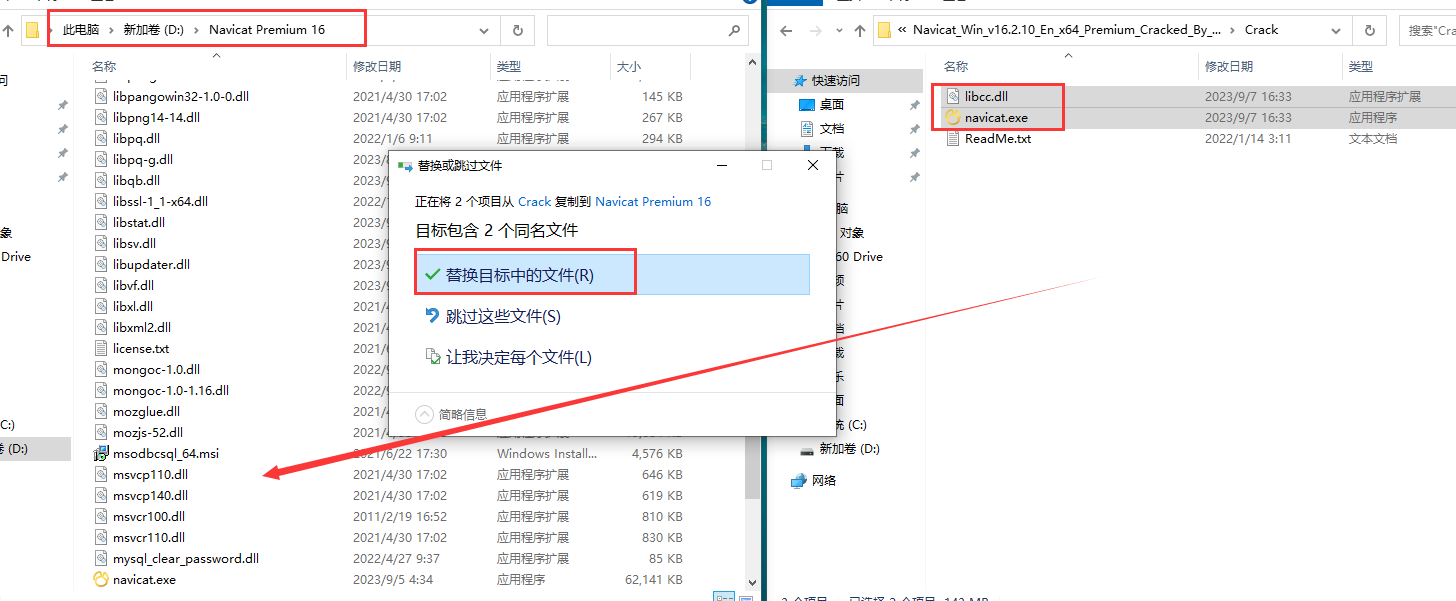Screen dimensions: 1456x601
Task: Click the Crack source link in the dialog
Action: pyautogui.click(x=535, y=201)
